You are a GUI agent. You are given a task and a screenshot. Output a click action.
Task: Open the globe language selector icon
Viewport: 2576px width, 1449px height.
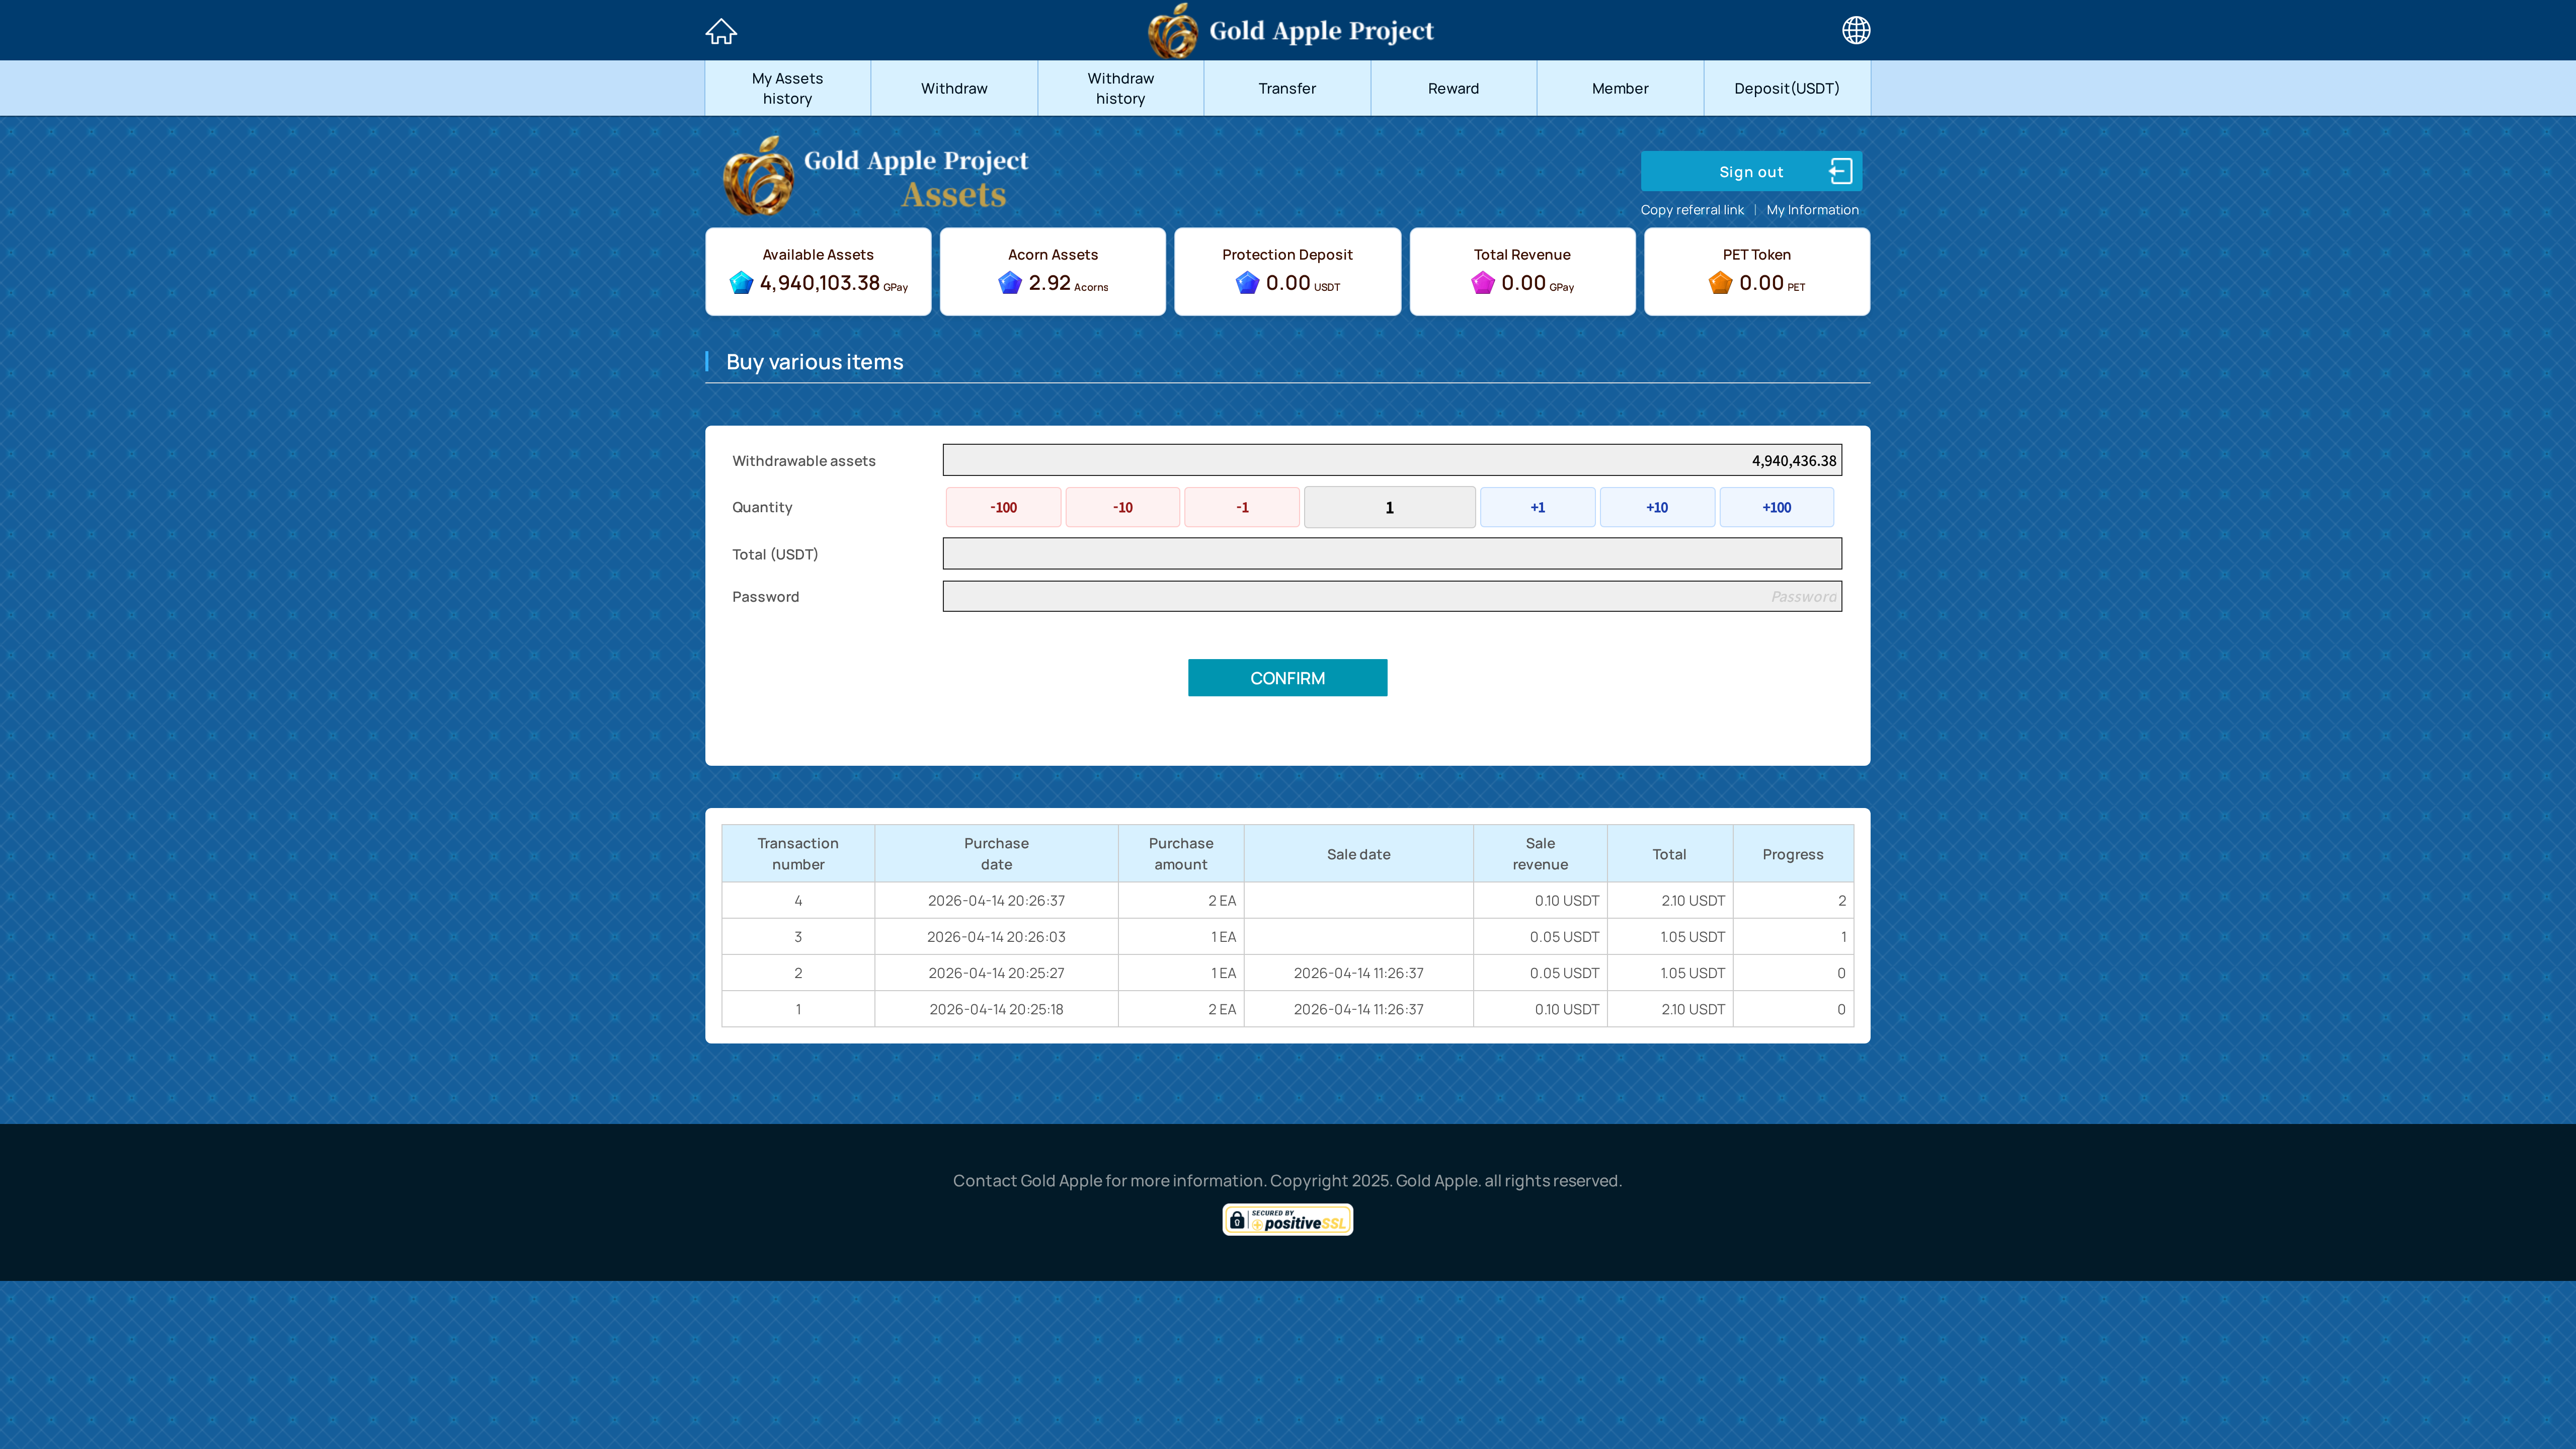(1856, 30)
